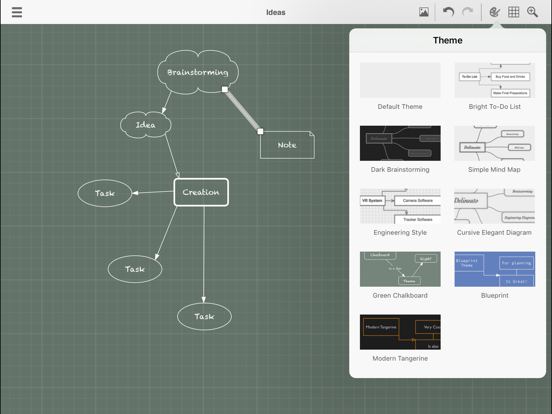
Task: Select the Note shape
Action: tap(287, 145)
